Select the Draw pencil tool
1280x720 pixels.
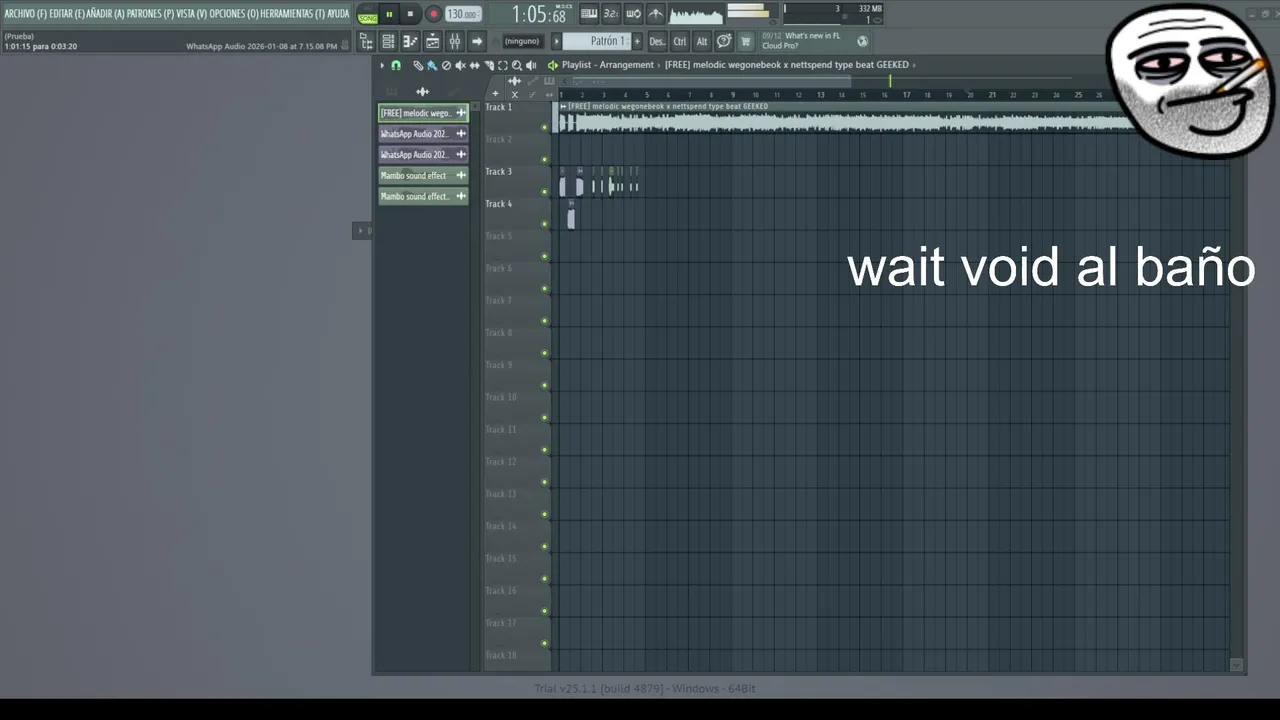[418, 65]
